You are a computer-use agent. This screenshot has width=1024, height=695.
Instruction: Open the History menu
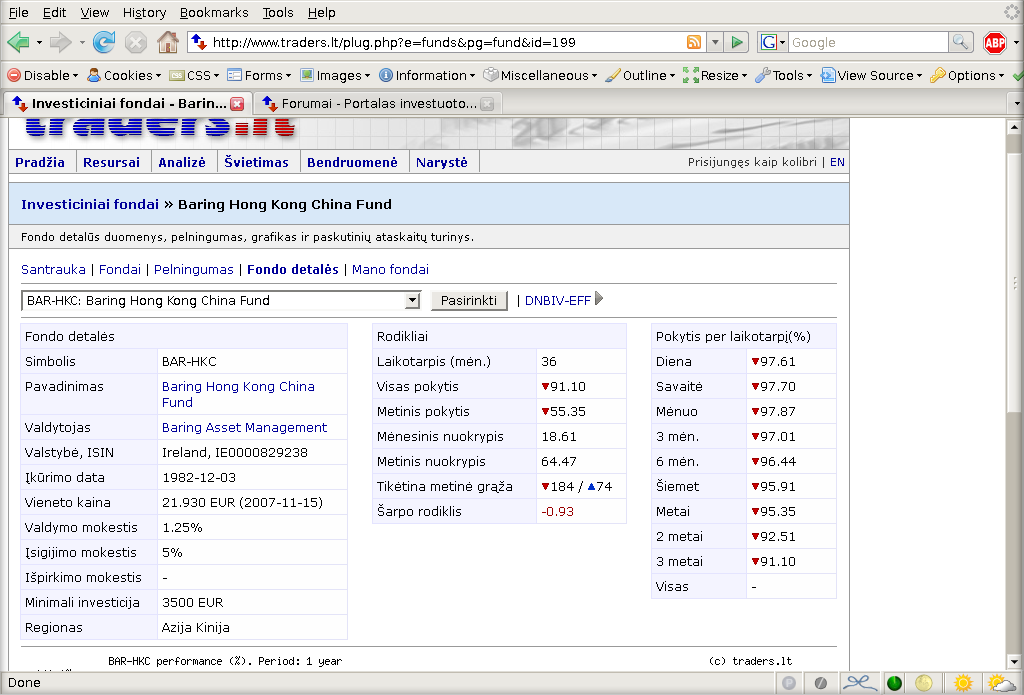[144, 12]
